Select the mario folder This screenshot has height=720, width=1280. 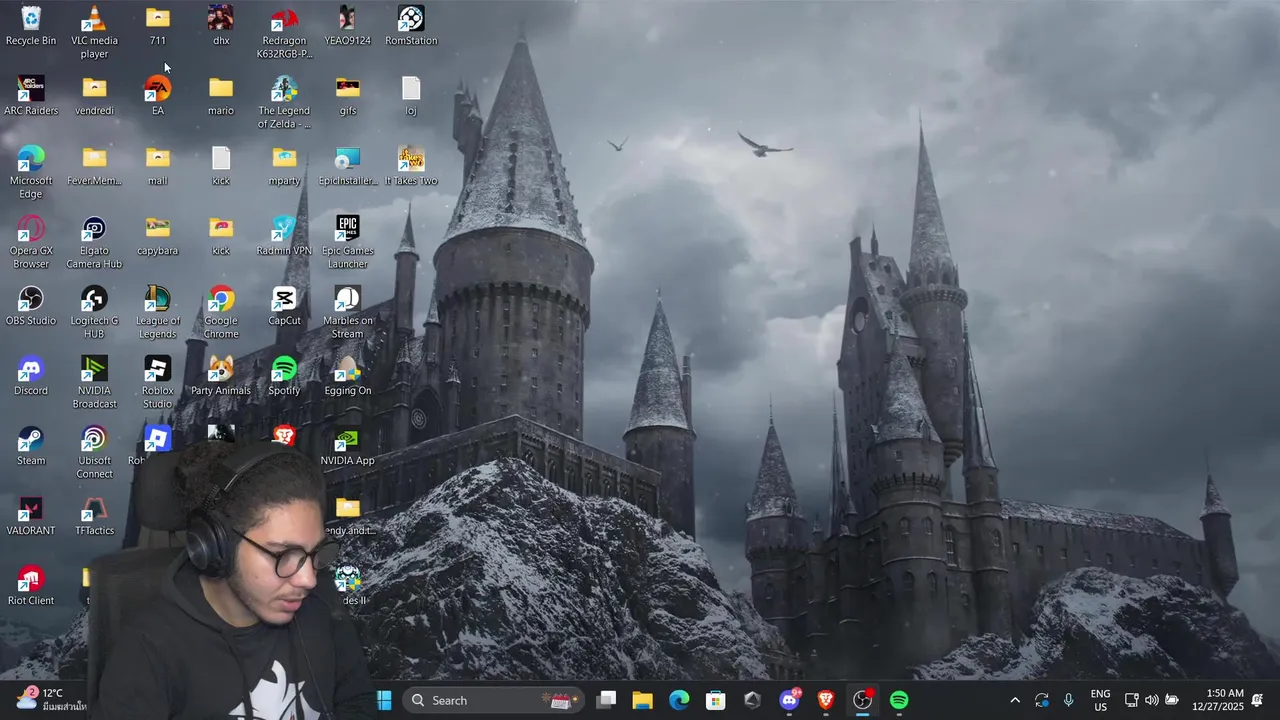(x=221, y=96)
